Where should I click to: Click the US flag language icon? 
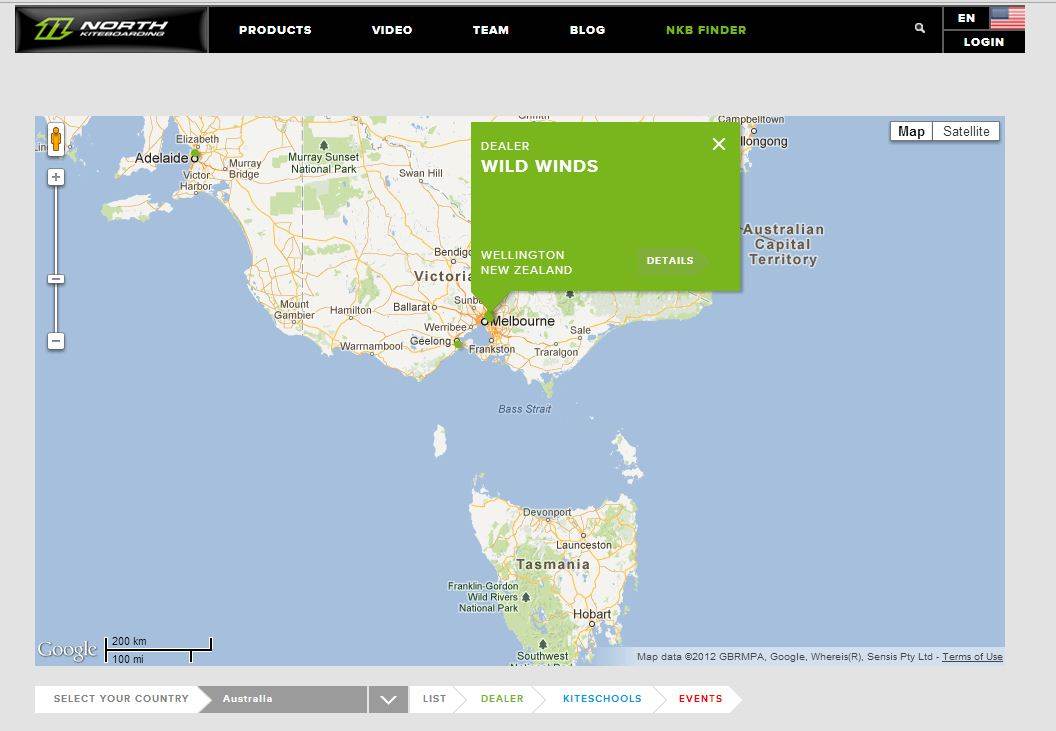[1007, 18]
